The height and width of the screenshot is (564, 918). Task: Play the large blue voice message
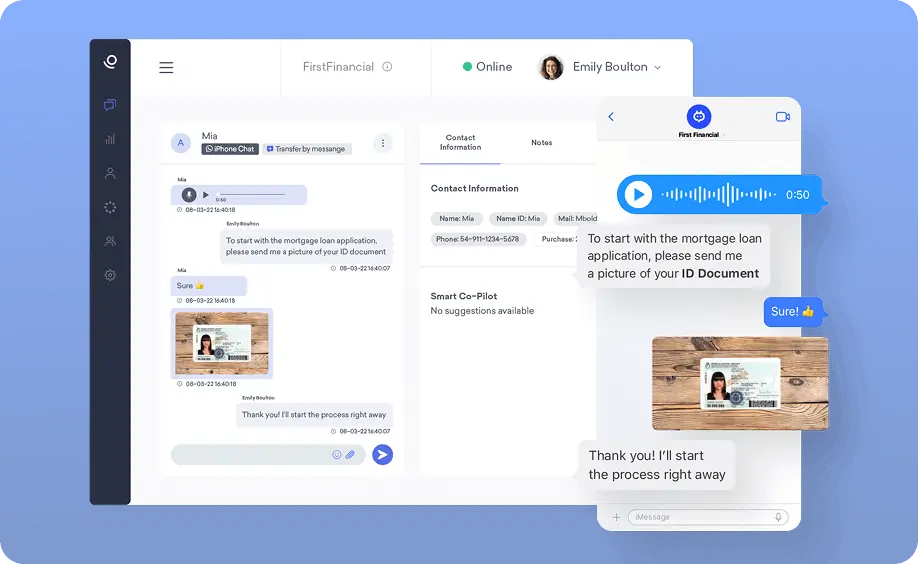pyautogui.click(x=637, y=195)
